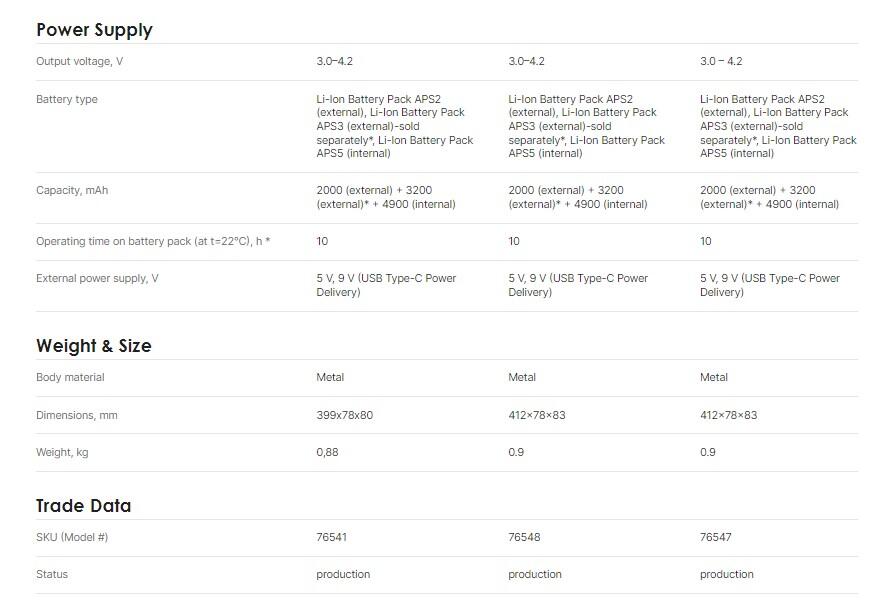This screenshot has height=603, width=880.
Task: Click the Weight & Size section heading
Action: 94,346
